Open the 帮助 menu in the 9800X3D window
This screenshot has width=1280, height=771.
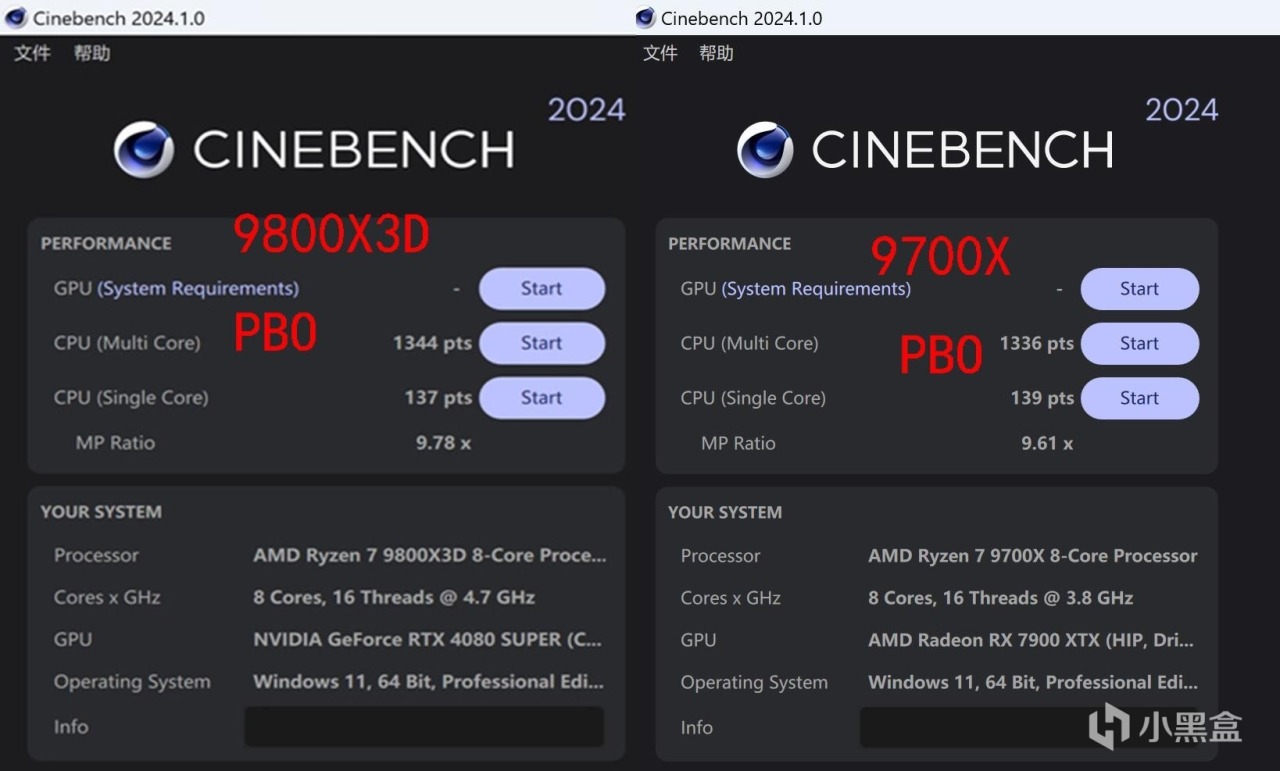92,53
